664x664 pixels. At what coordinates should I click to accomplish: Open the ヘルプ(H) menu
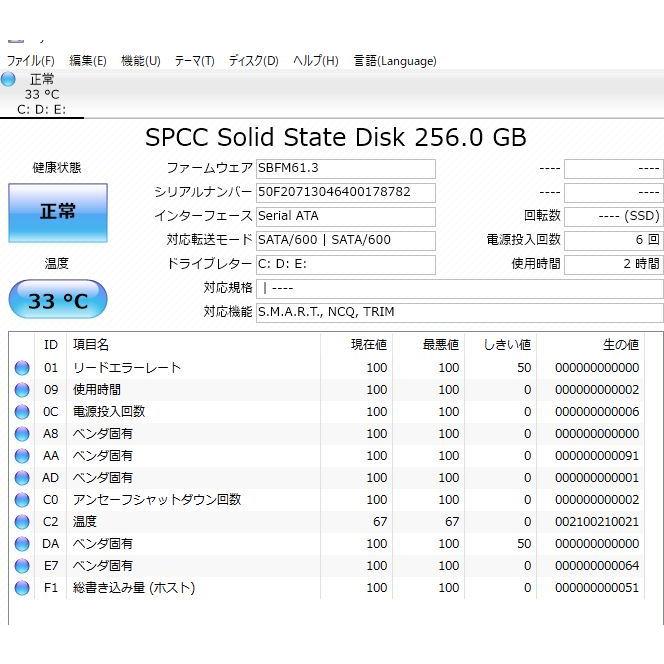click(316, 61)
